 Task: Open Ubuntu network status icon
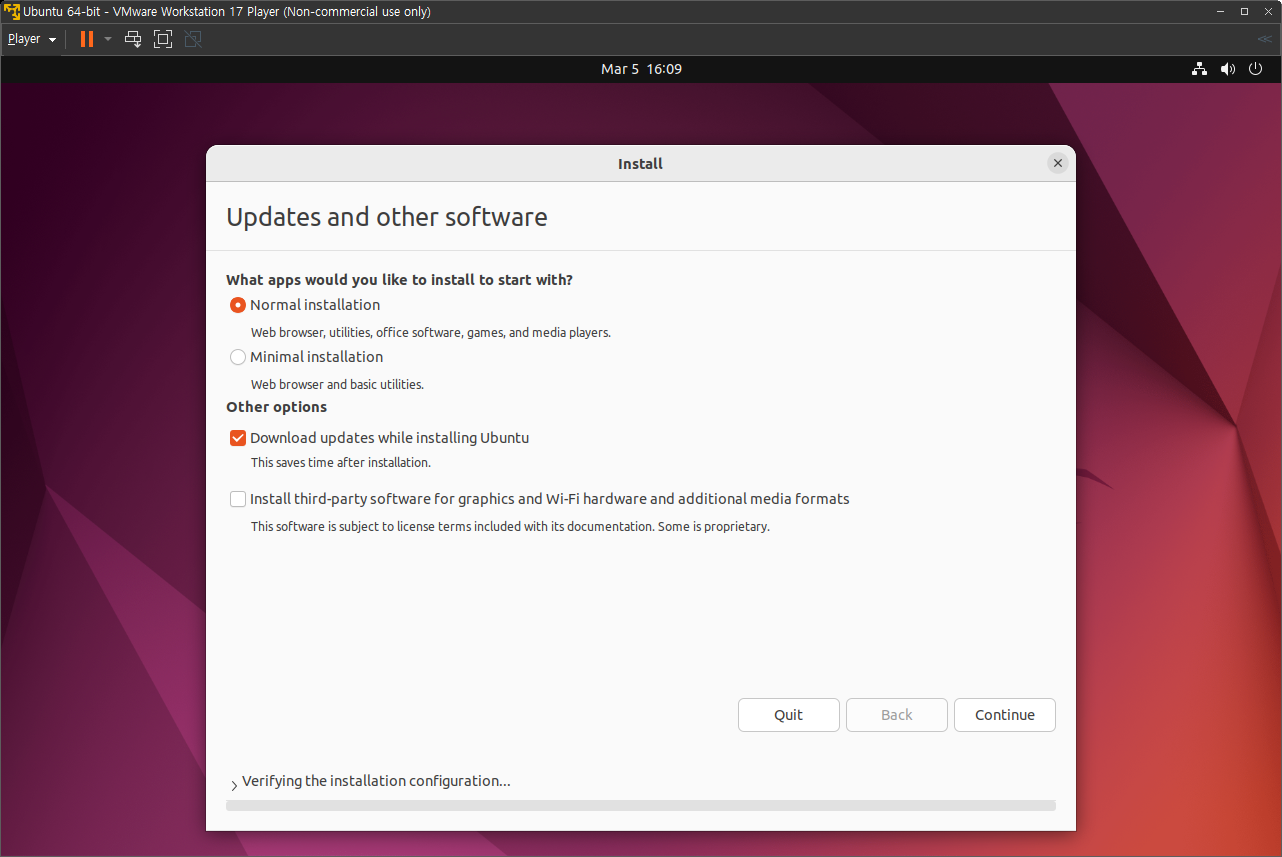coord(1199,69)
